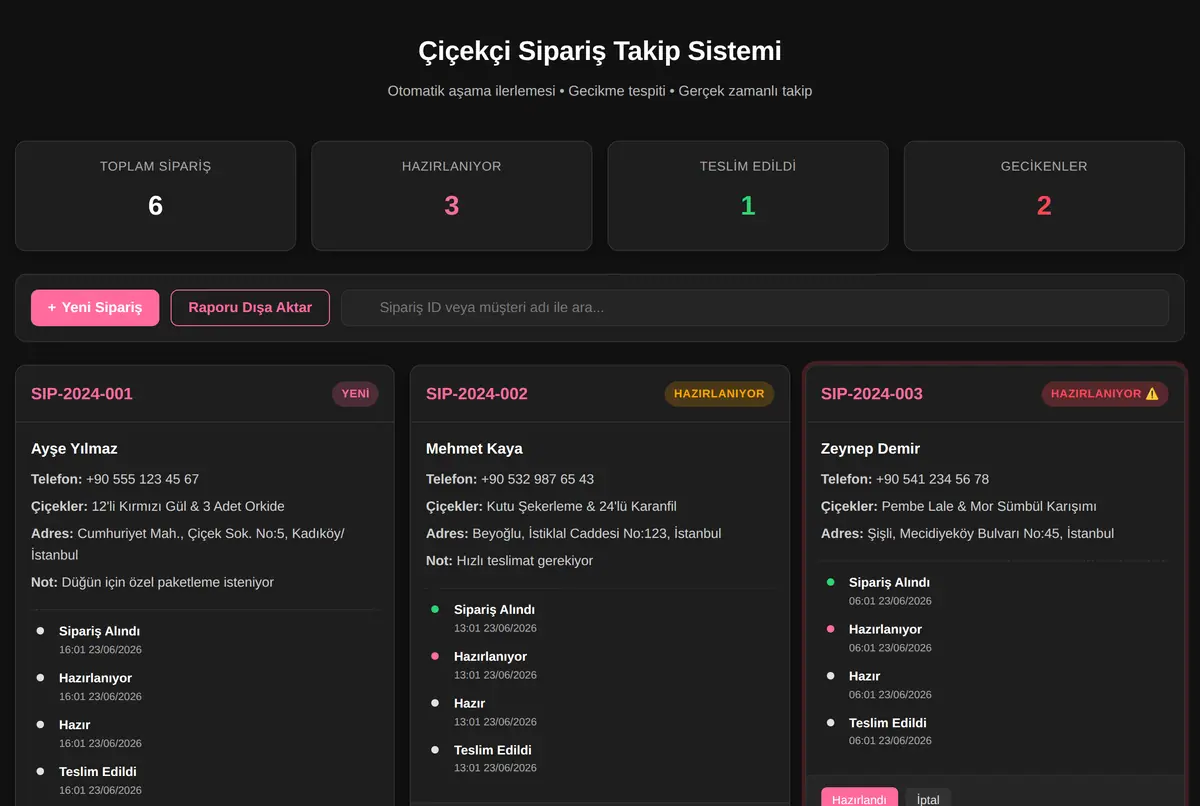This screenshot has height=806, width=1200.
Task: Export the report with "Raporu Dışa Aktar"
Action: coord(250,308)
